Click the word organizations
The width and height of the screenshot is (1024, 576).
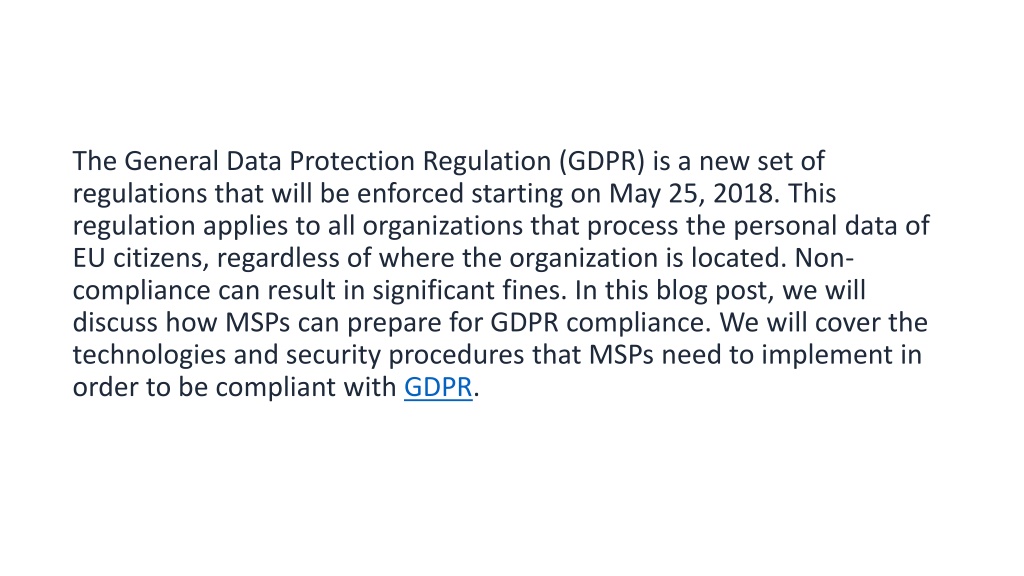tap(443, 226)
